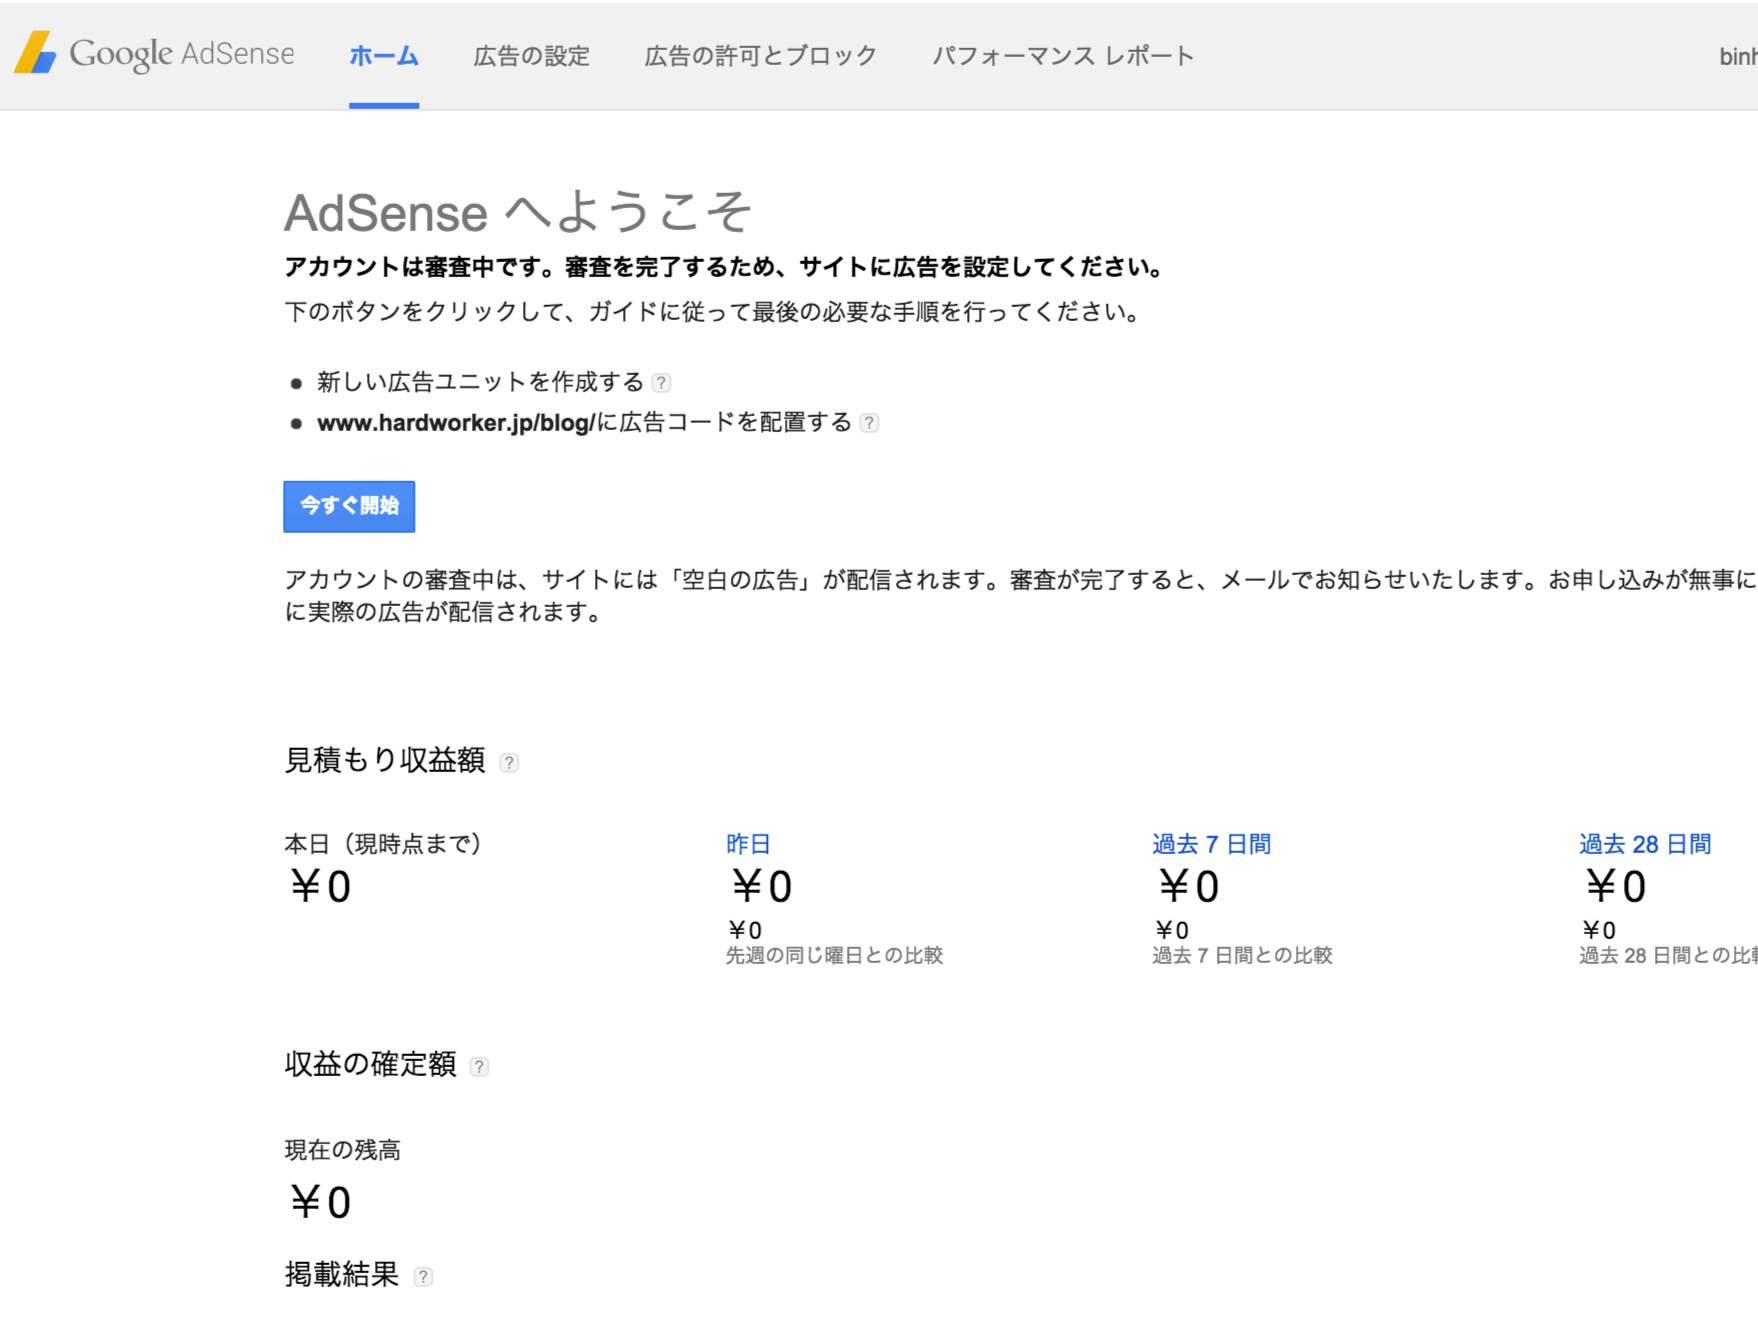The width and height of the screenshot is (1758, 1326).
Task: Click help icon next to 見積もり収益額
Action: tap(509, 763)
